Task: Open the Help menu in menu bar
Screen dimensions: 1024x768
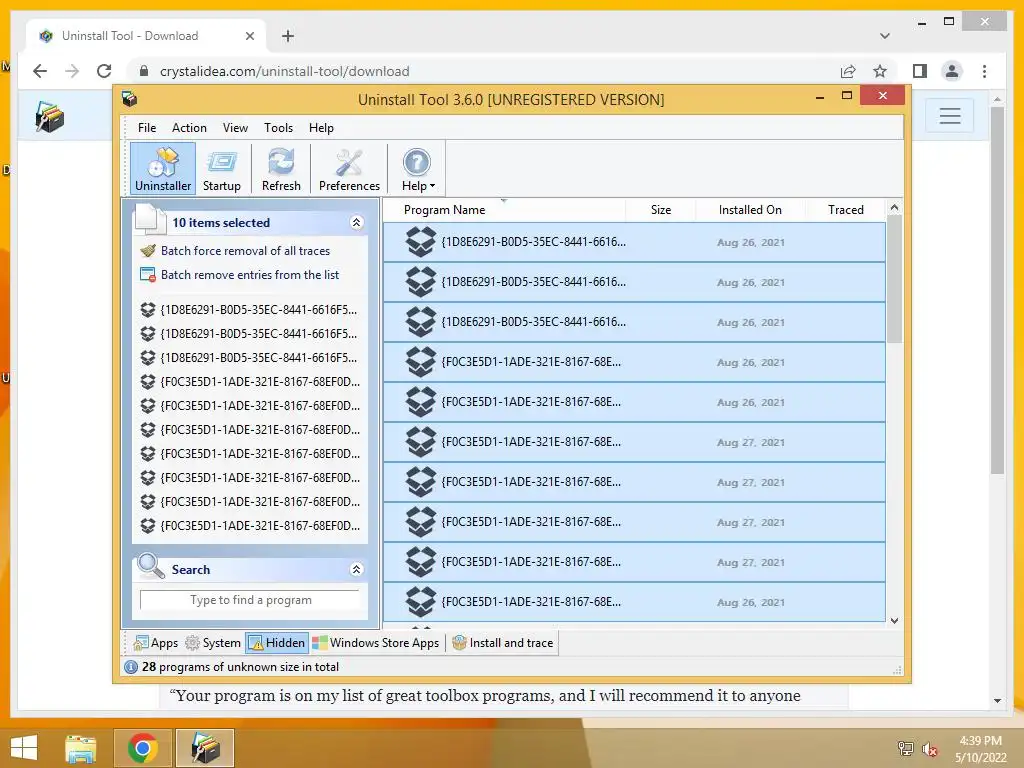Action: pos(321,128)
